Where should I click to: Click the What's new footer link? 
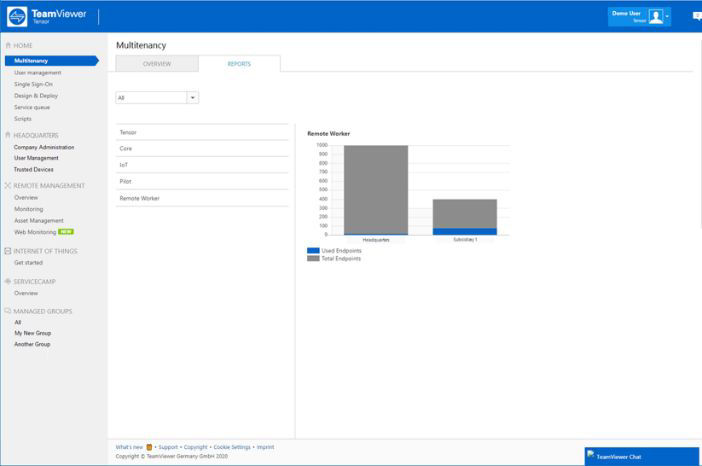[129, 447]
